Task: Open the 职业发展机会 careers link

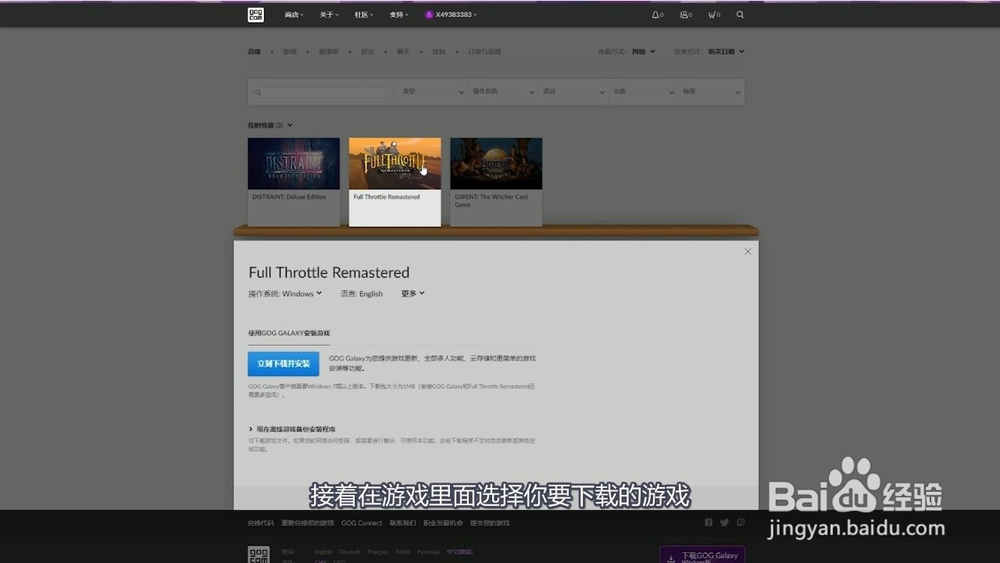Action: coord(443,523)
